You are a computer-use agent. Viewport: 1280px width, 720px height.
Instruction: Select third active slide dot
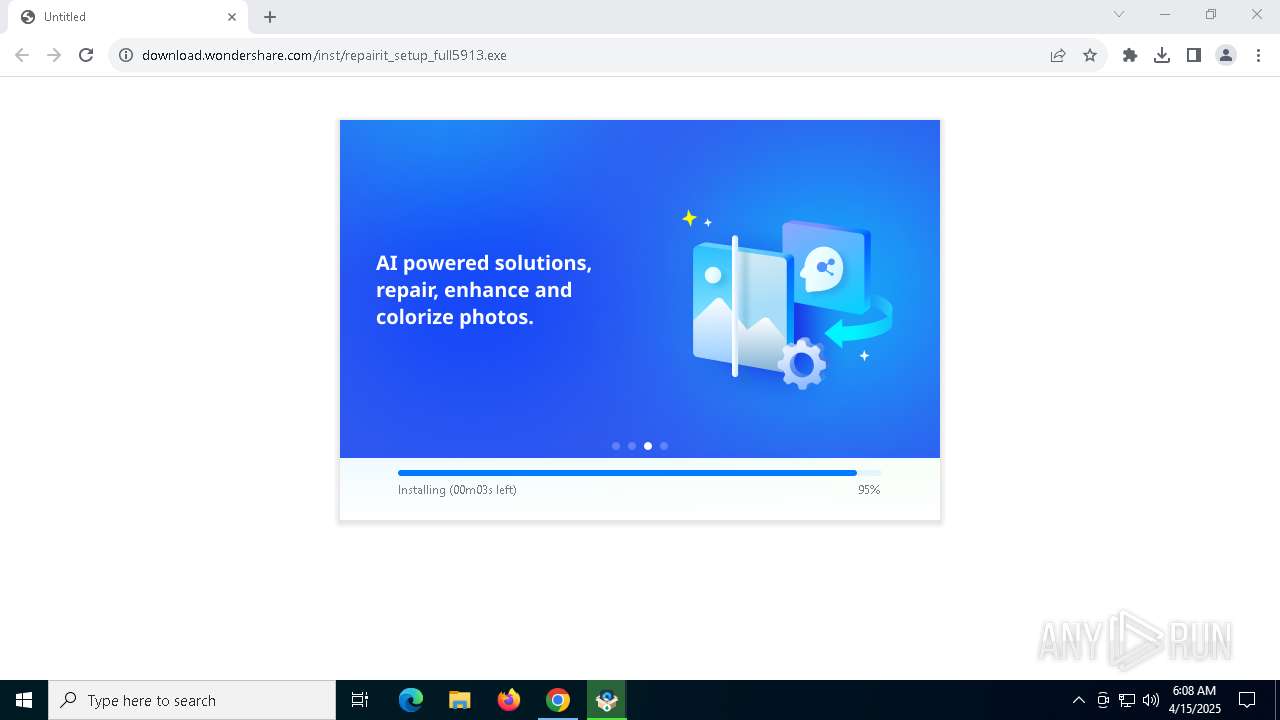(x=648, y=446)
